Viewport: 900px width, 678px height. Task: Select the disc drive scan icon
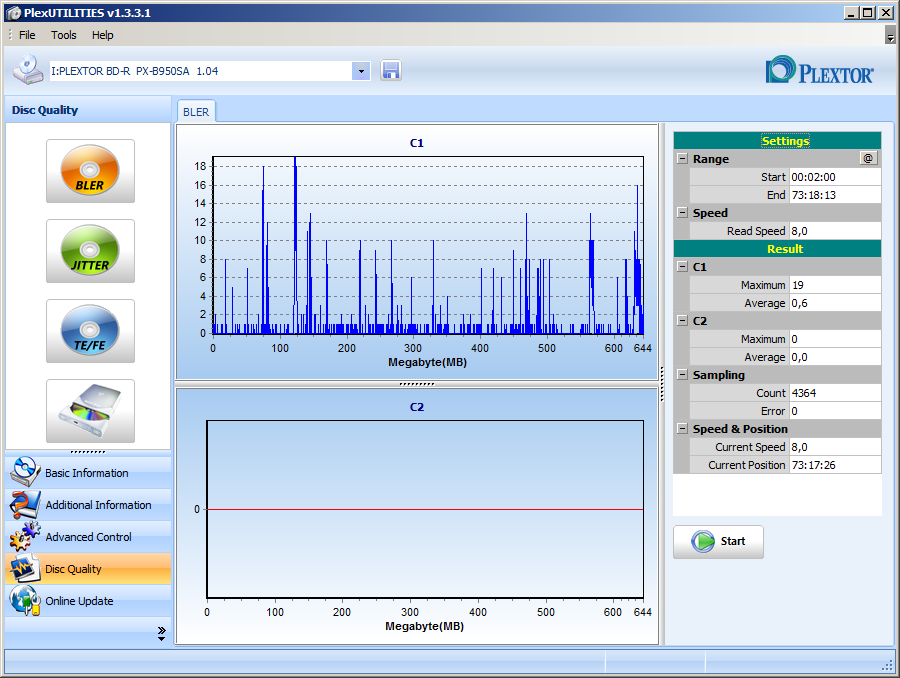coord(90,410)
